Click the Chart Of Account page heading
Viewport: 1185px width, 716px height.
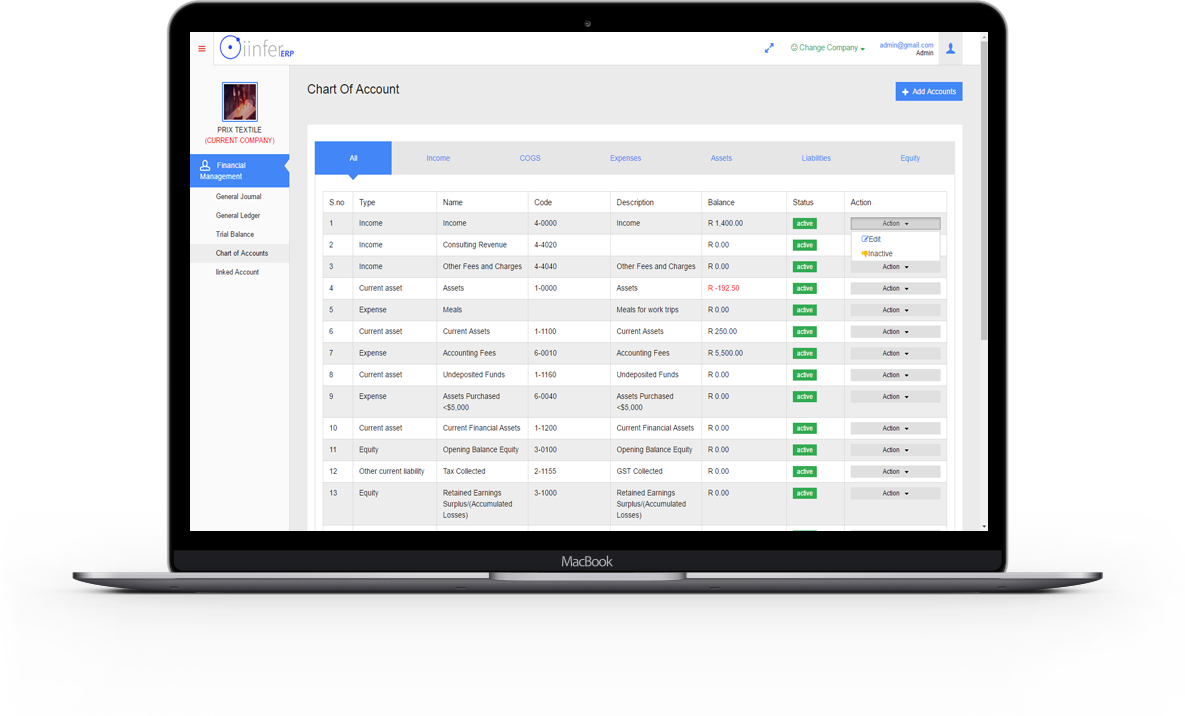point(353,89)
